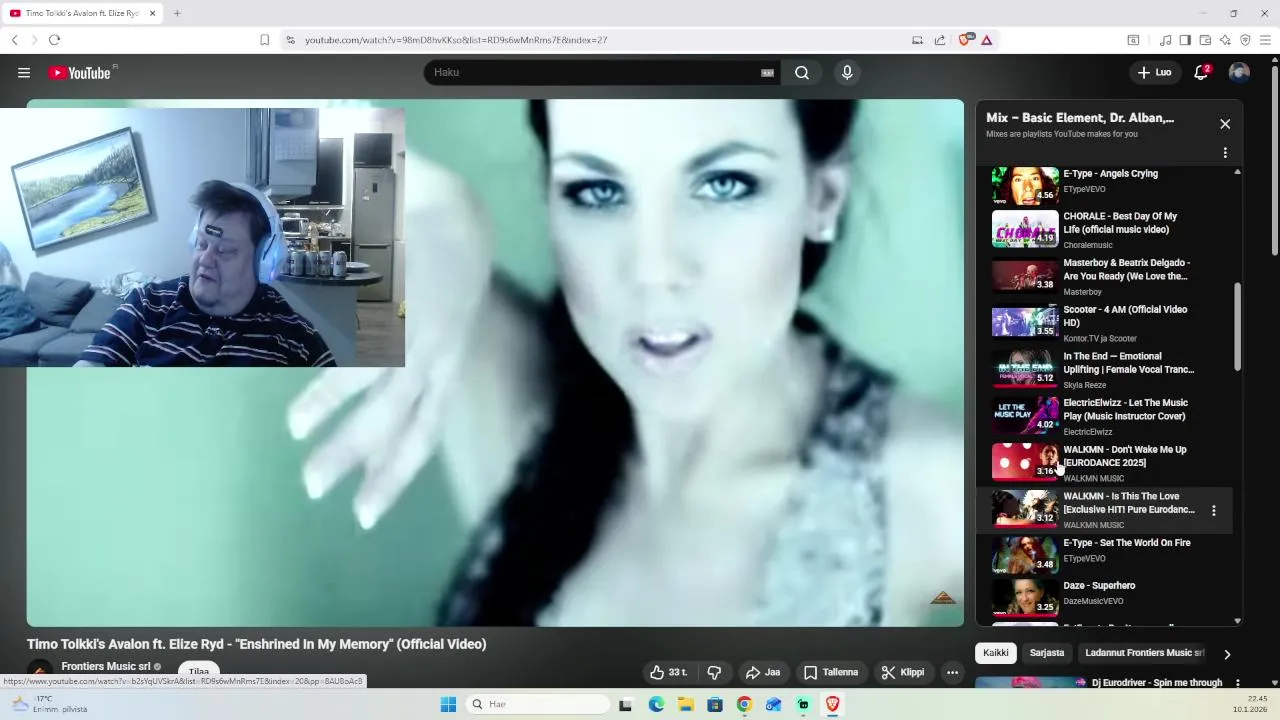1280x720 pixels.
Task: Open Leo AI sparkle icon
Action: tap(1225, 40)
